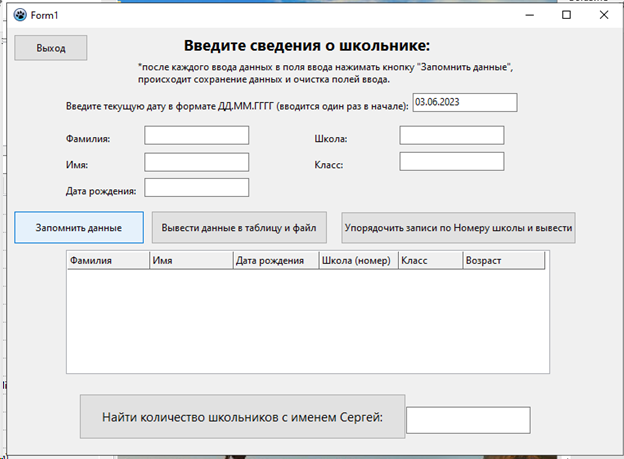
Task: Click the Form1 title text
Action: (44, 15)
